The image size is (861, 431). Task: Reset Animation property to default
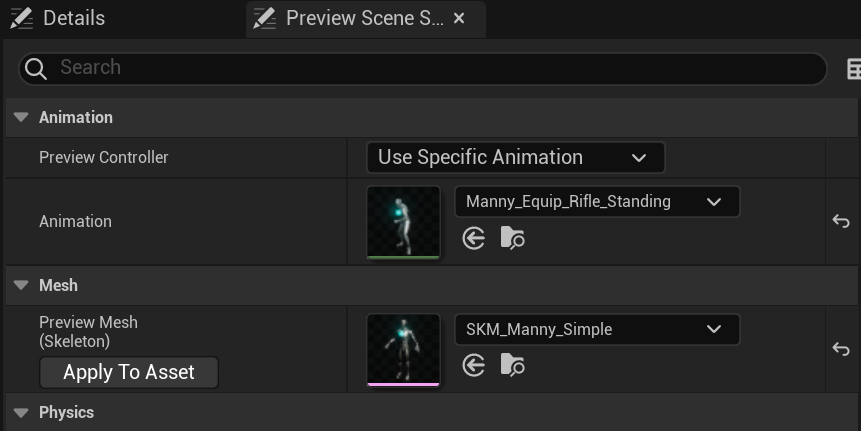tap(840, 221)
